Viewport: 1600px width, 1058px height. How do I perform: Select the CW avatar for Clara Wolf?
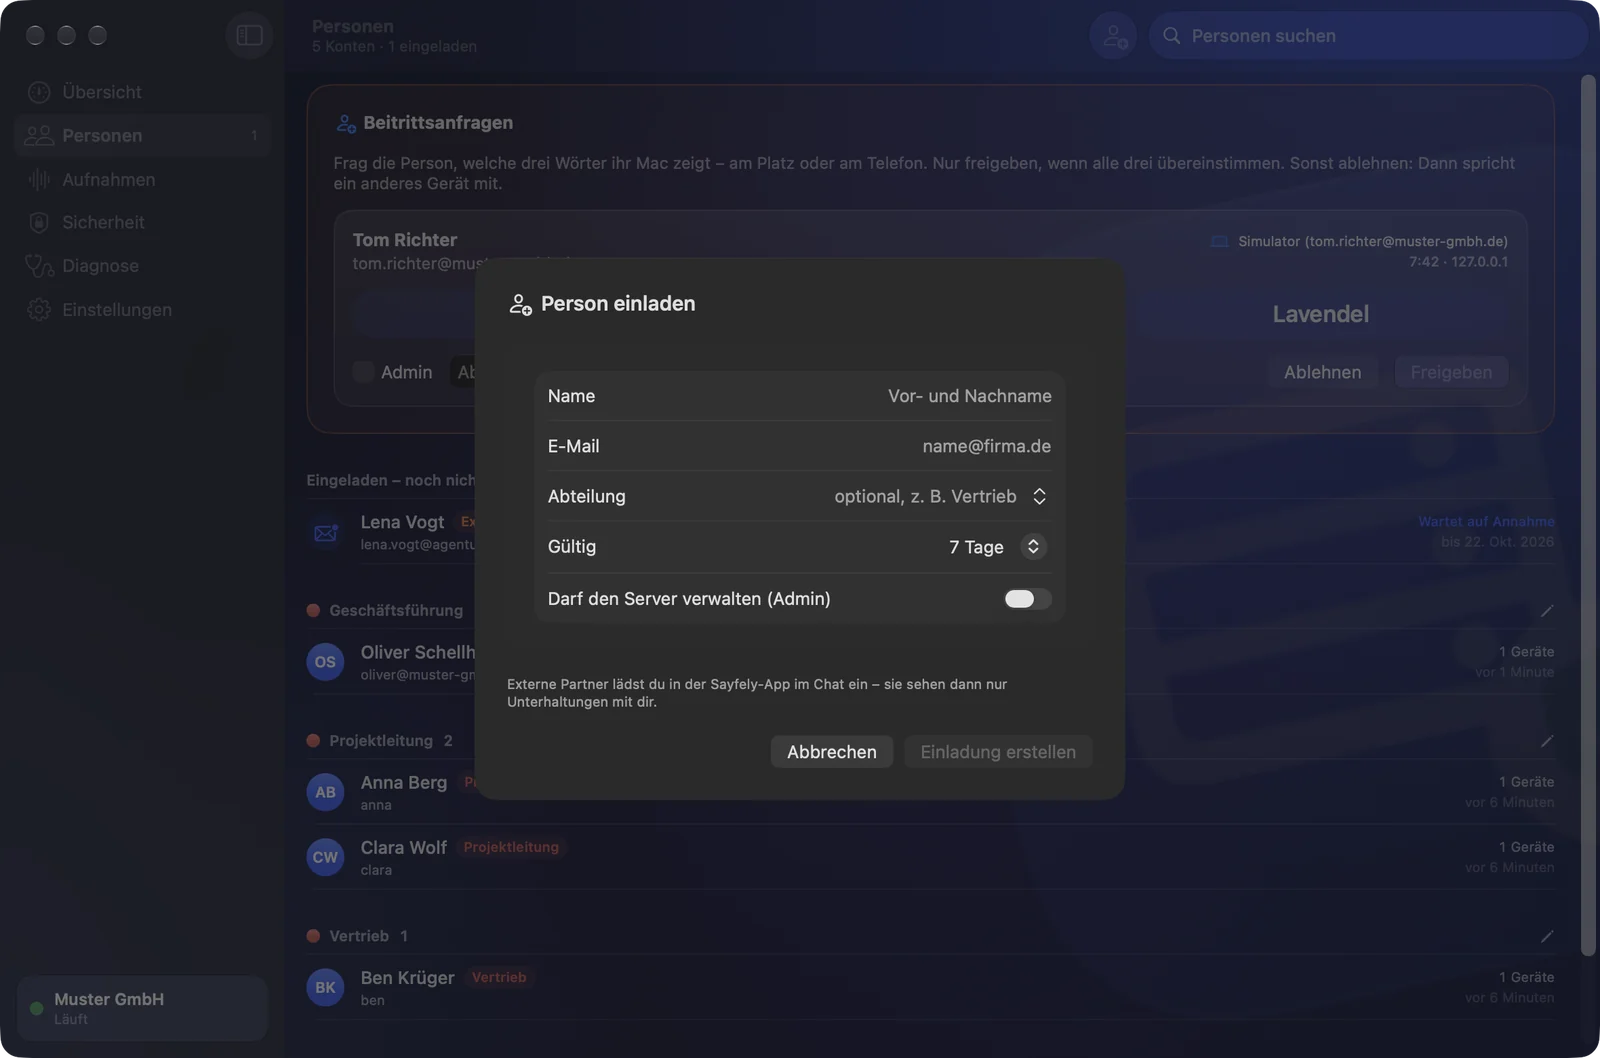coord(326,857)
